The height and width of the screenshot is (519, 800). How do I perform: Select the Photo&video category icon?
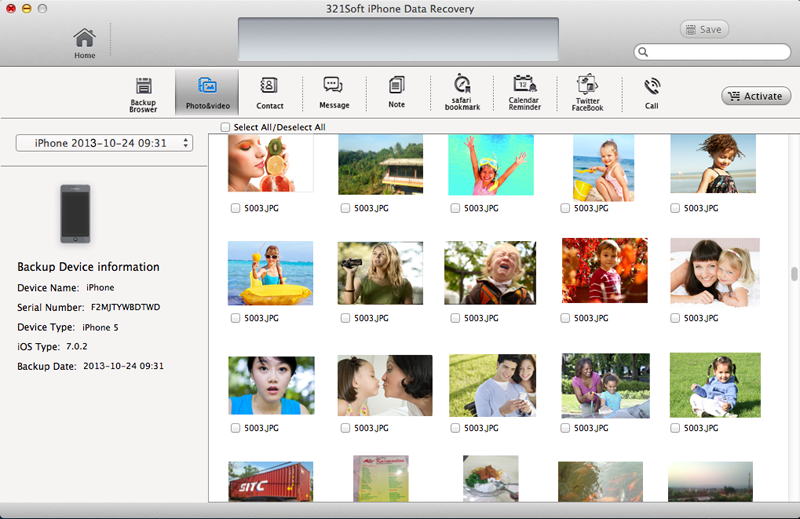click(x=207, y=93)
